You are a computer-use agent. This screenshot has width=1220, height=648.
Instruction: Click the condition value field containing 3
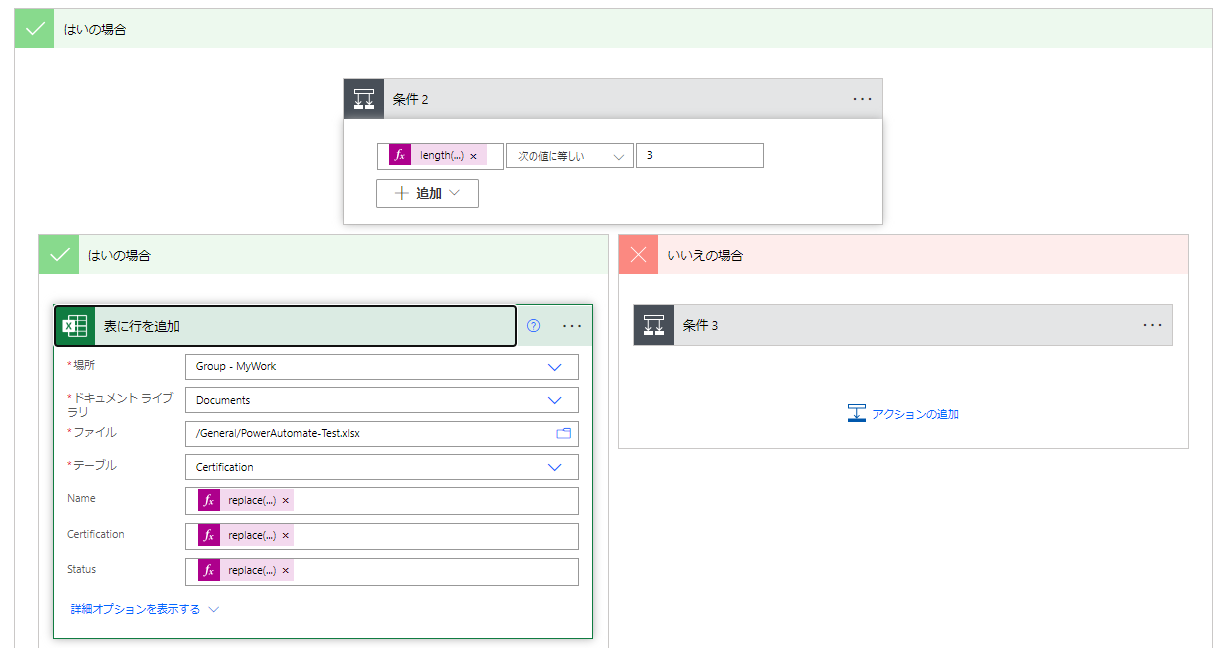coord(700,156)
